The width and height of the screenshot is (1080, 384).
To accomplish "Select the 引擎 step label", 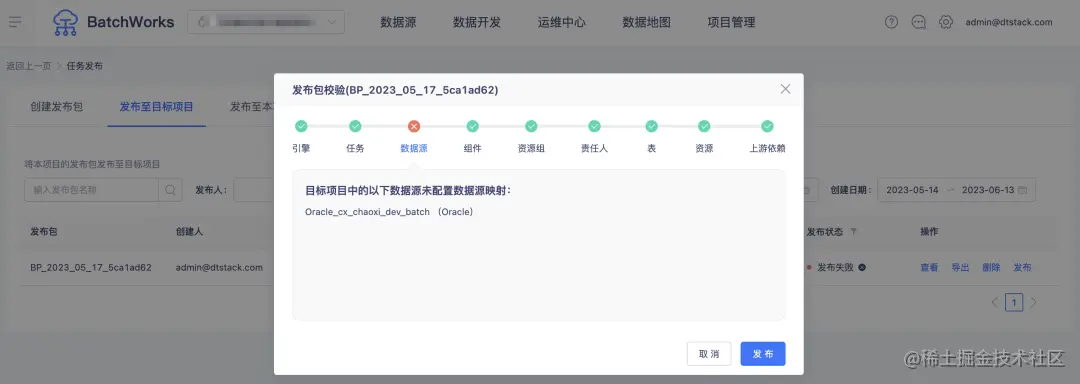I will pos(301,149).
